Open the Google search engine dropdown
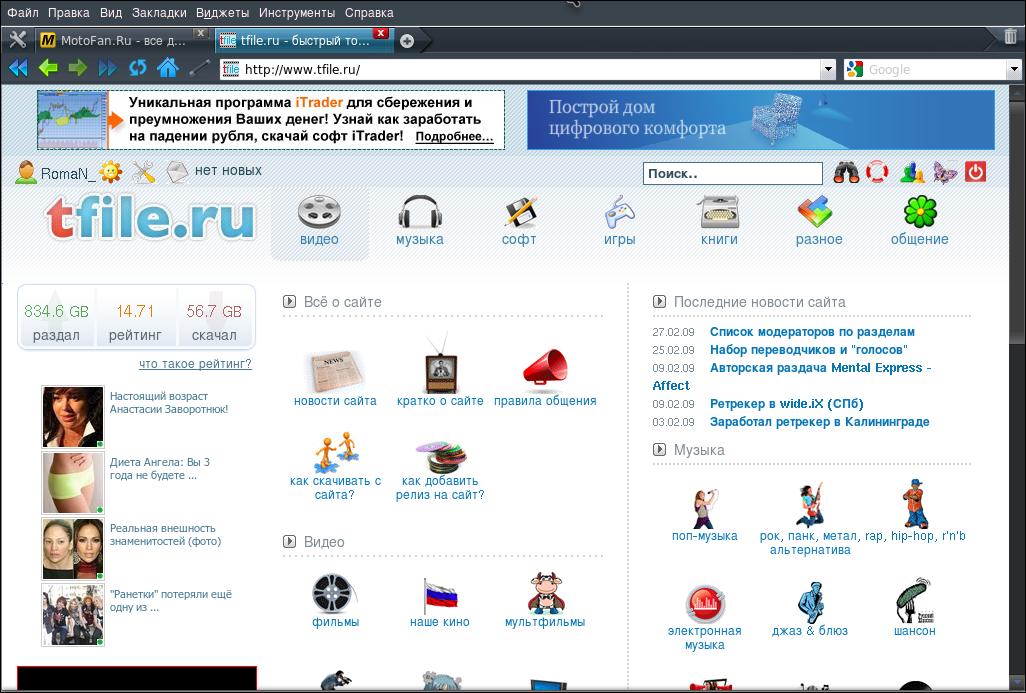The width and height of the screenshot is (1026, 693). point(1014,69)
